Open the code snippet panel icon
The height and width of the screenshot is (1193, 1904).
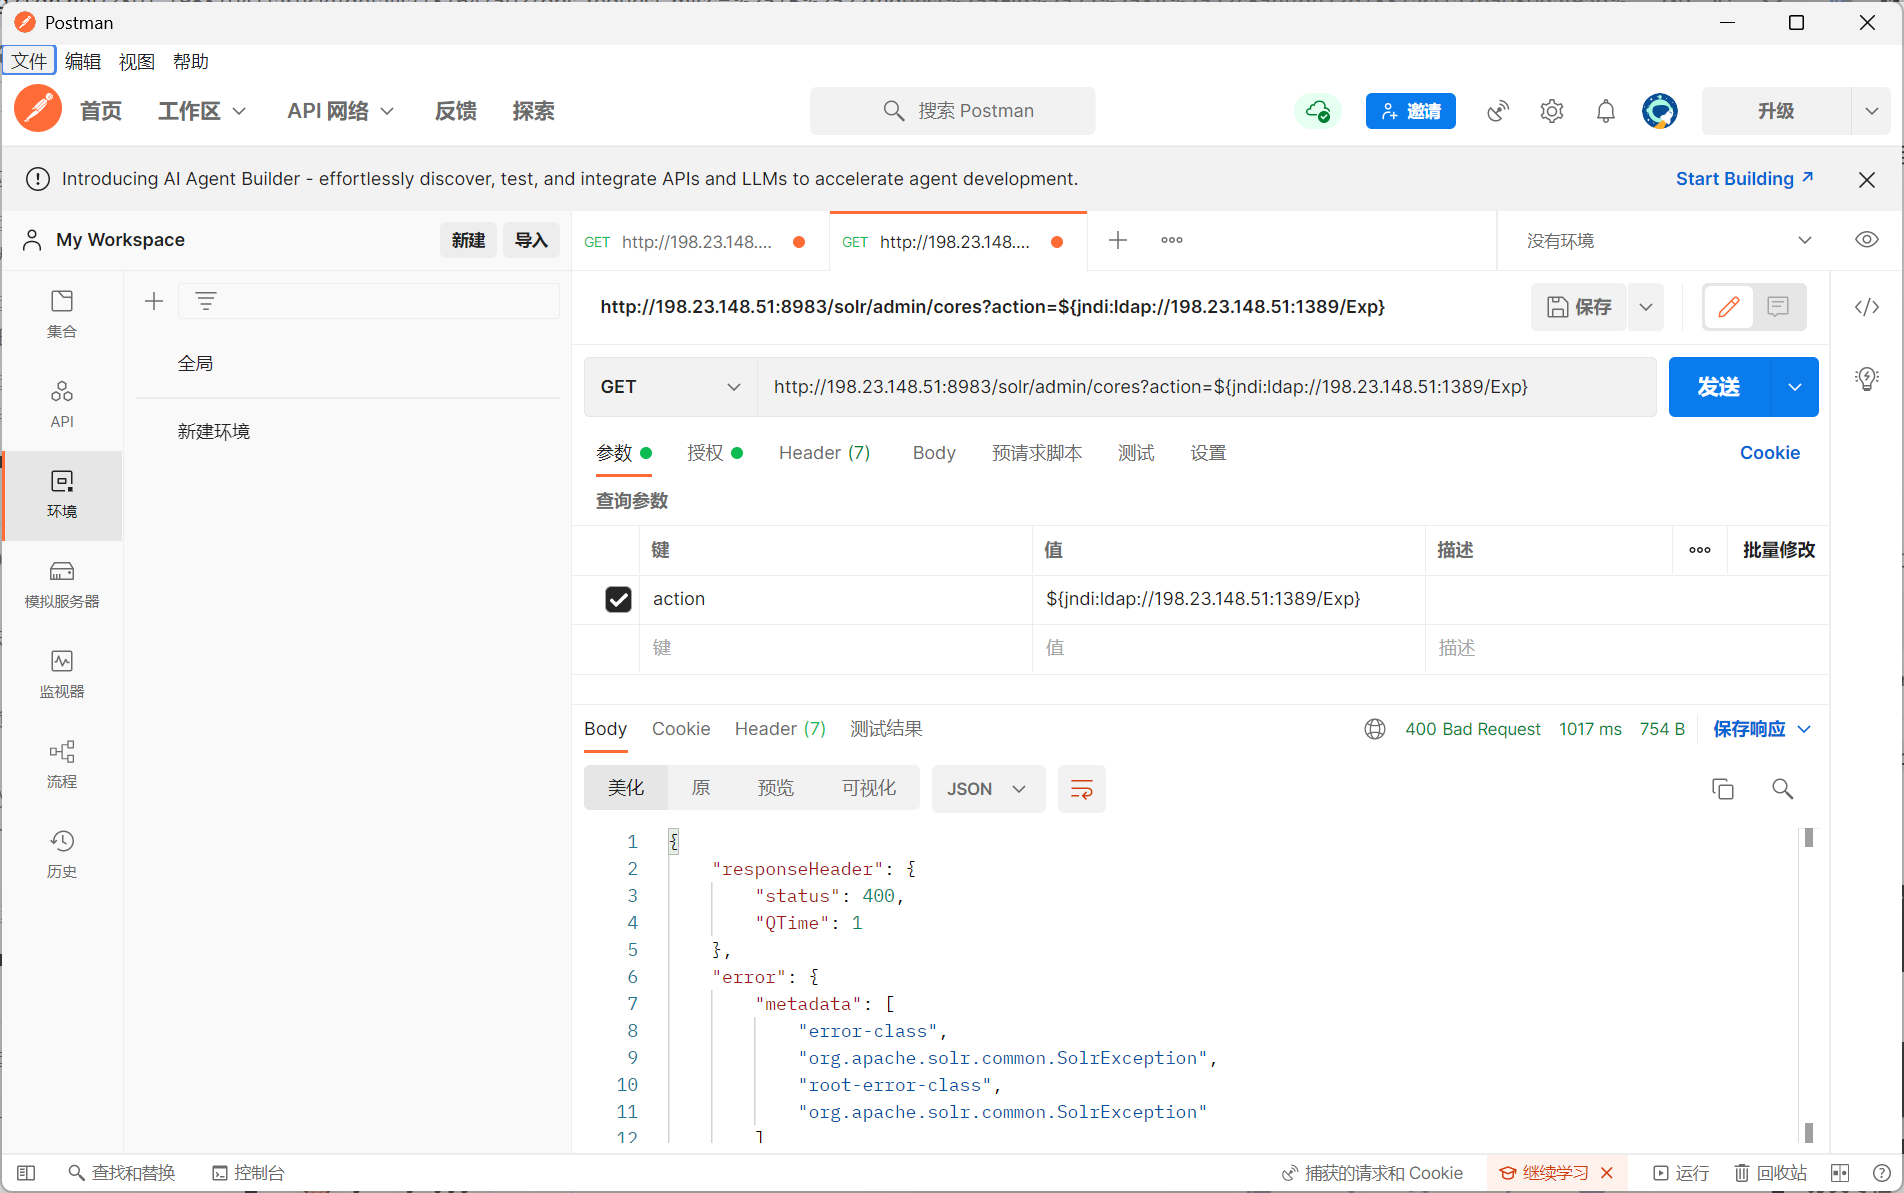(x=1867, y=307)
